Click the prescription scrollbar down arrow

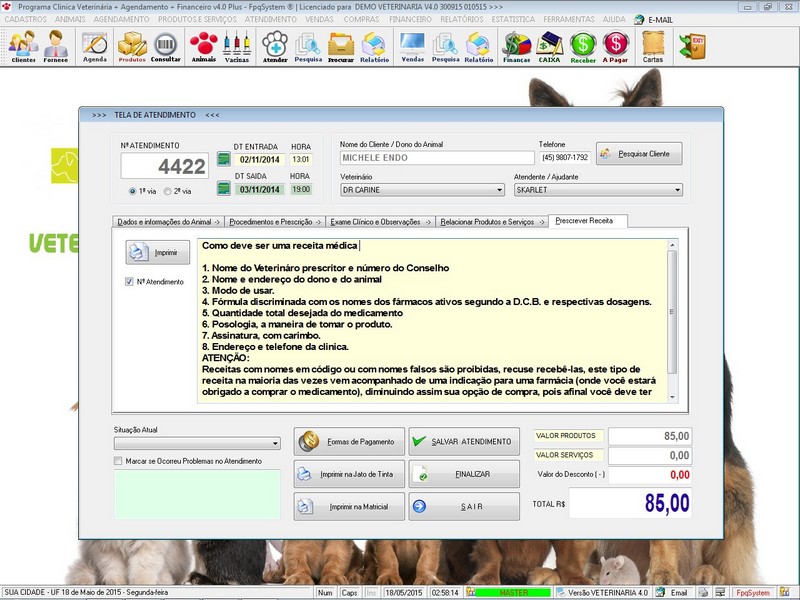pyautogui.click(x=672, y=397)
